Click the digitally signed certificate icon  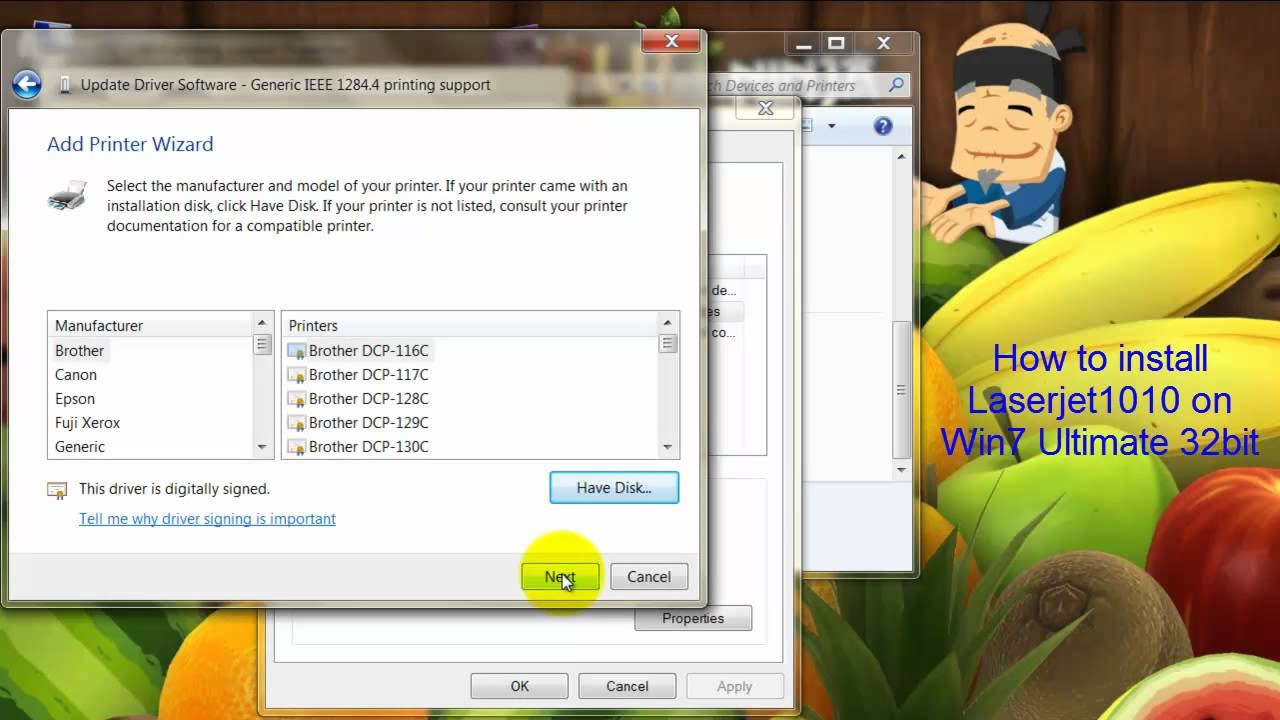[58, 490]
